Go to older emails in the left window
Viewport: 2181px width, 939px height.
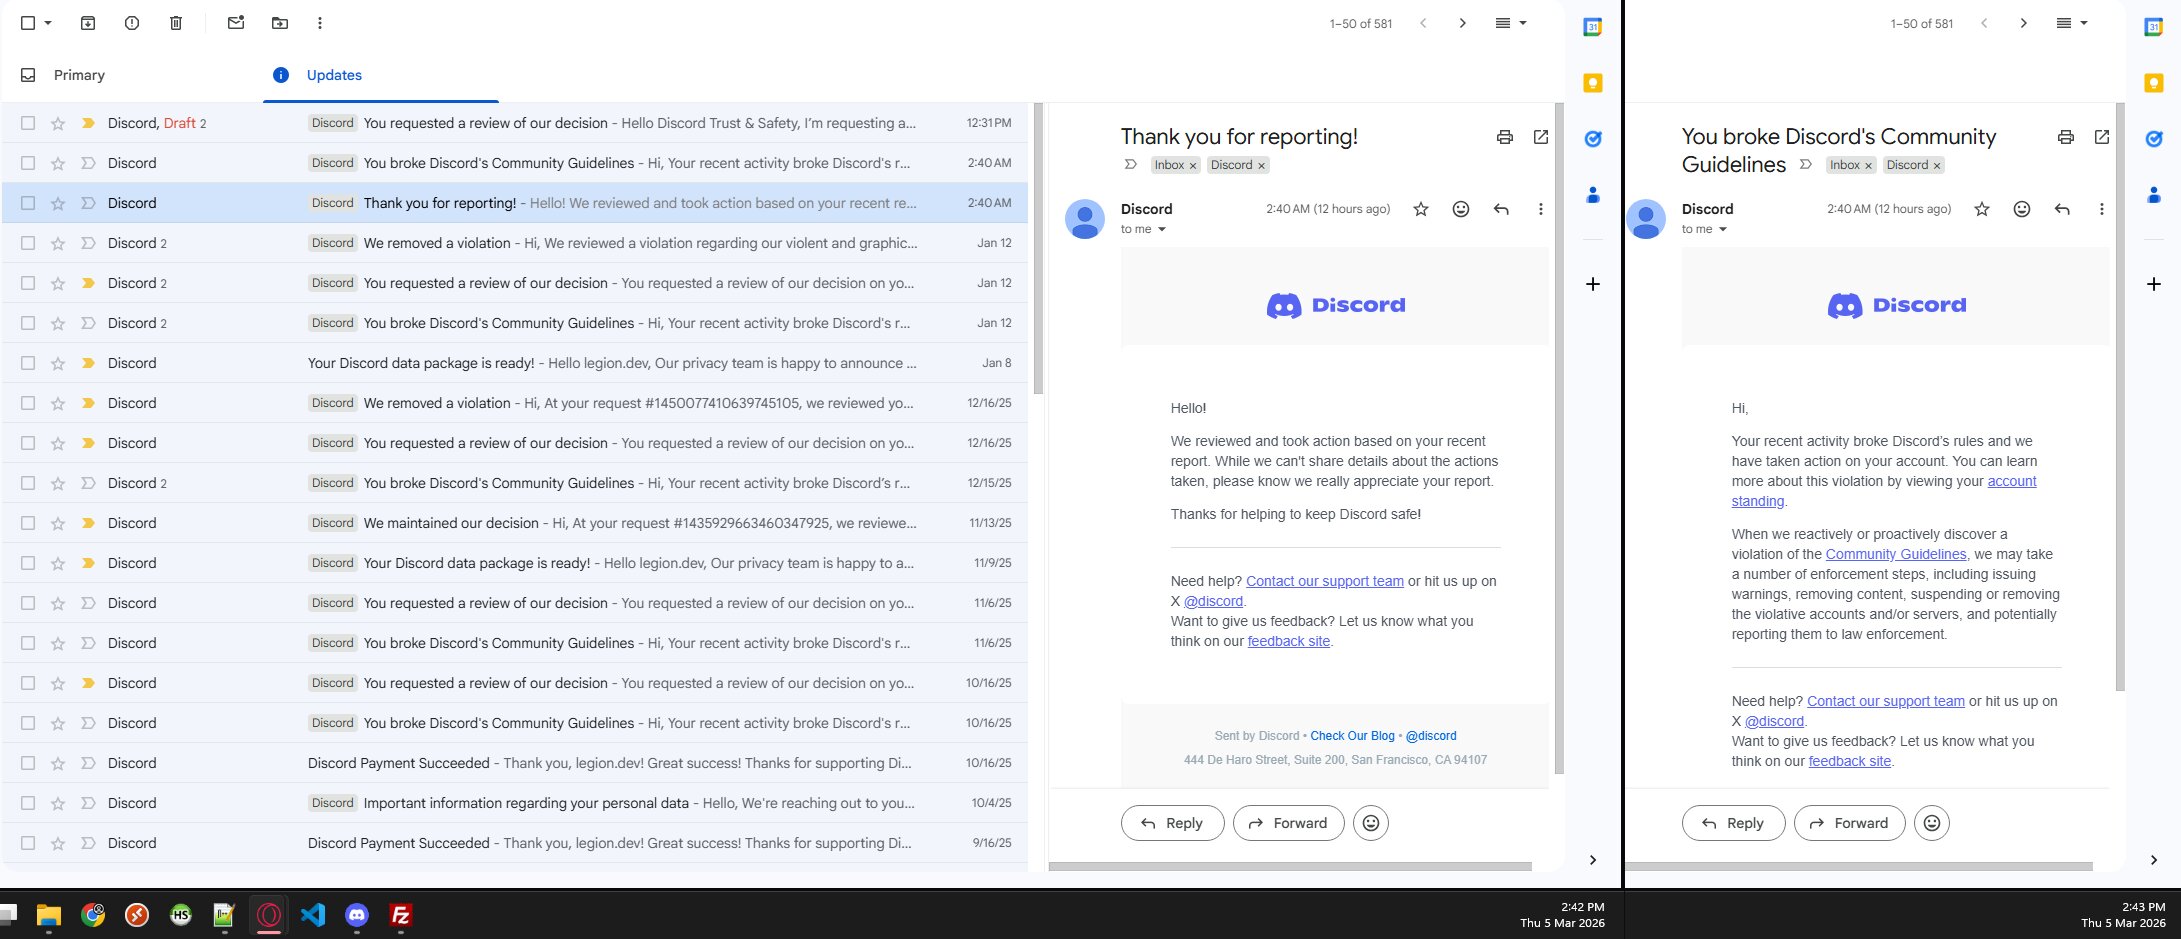1463,23
